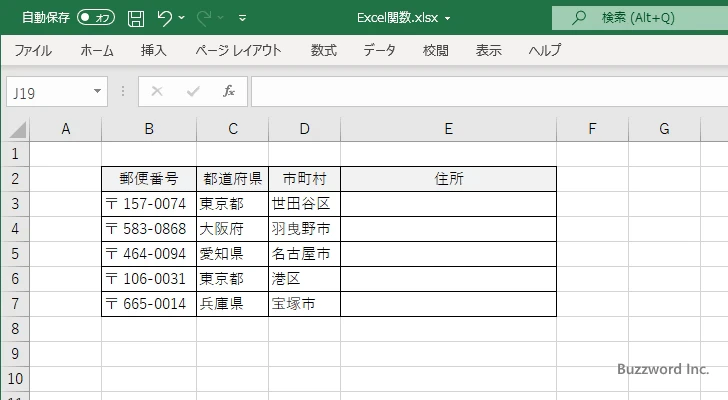Click the formula bar Enter checkmark icon
Image resolution: width=728 pixels, height=400 pixels.
tap(193, 91)
